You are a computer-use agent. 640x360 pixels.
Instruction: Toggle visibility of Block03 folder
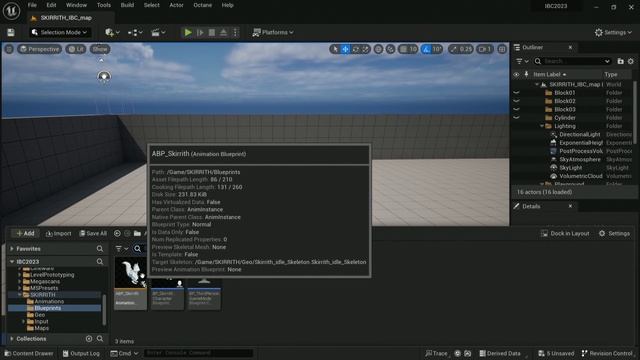coord(516,109)
